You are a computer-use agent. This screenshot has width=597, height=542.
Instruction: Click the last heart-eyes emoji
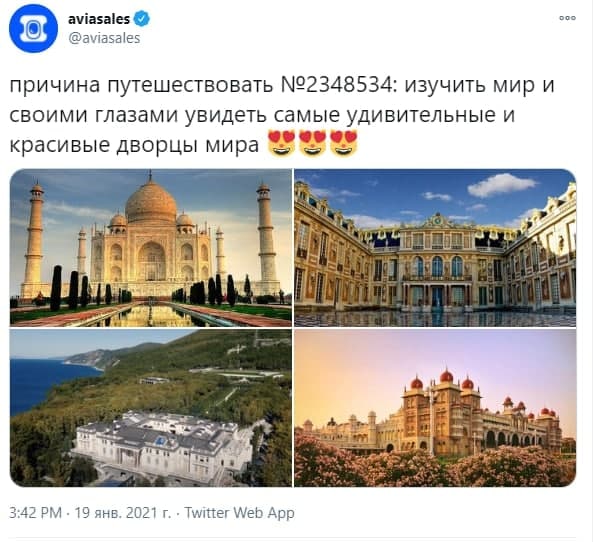coord(343,143)
